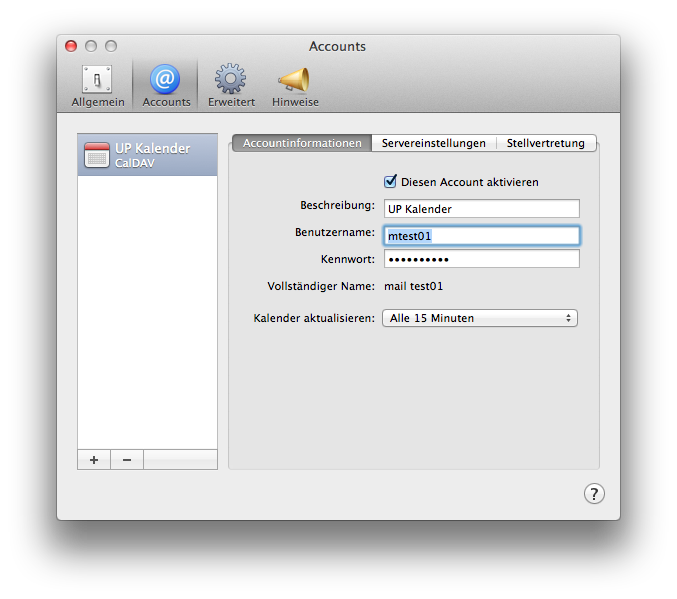Expand the Kalender aktualisieren dropdown

480,318
